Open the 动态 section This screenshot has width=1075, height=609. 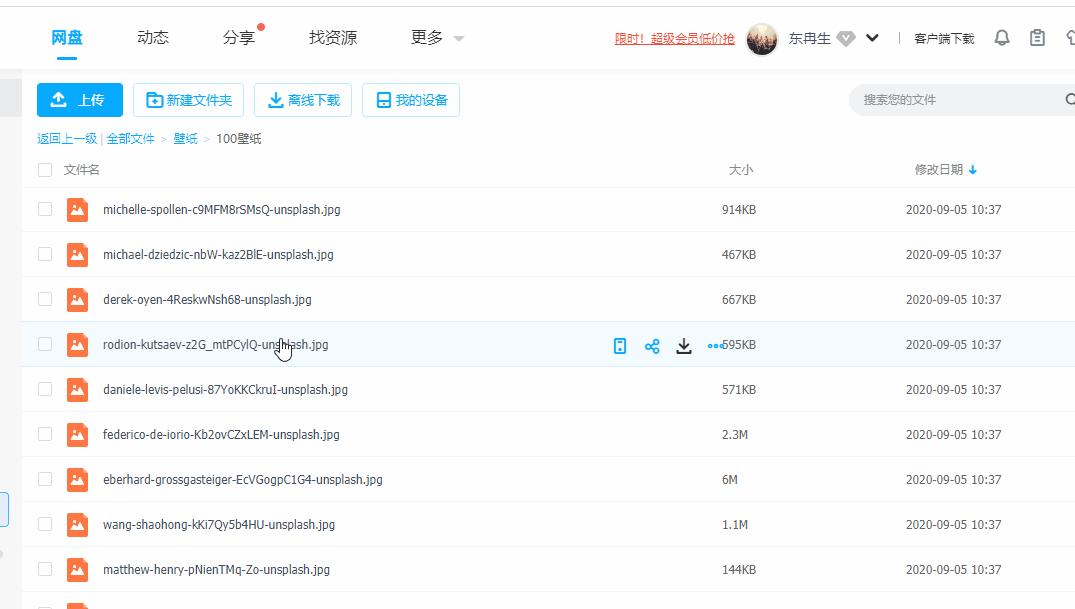pos(151,37)
